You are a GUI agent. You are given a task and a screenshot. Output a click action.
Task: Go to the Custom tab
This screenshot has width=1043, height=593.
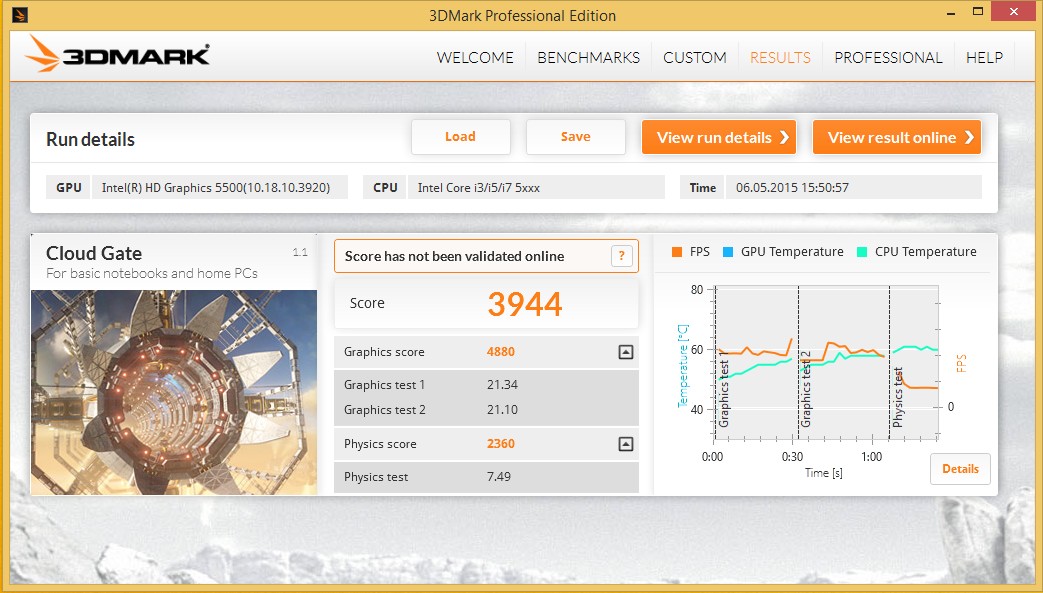click(x=694, y=58)
